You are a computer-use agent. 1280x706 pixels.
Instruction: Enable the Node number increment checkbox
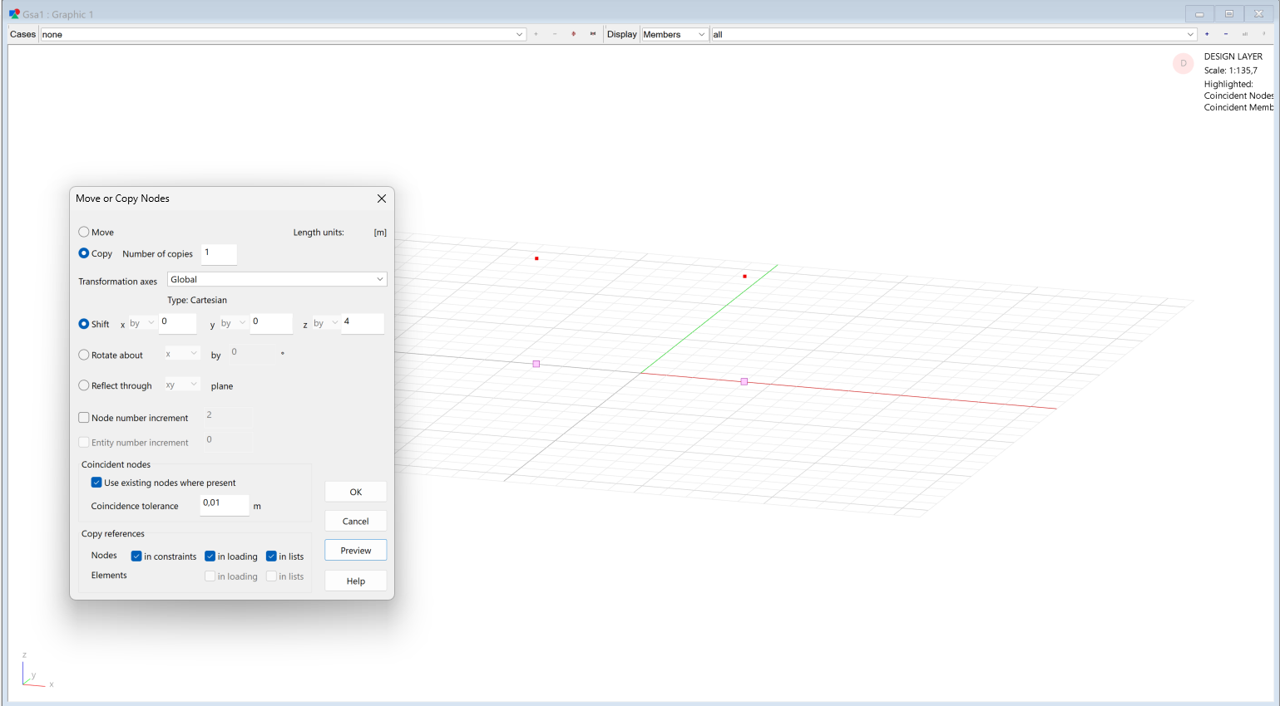(x=84, y=418)
